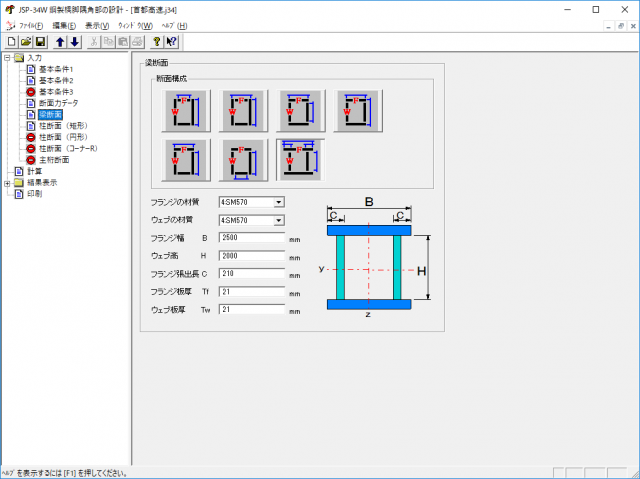640x479 pixels.
Task: Select 計算 in the tree
Action: tap(35, 171)
